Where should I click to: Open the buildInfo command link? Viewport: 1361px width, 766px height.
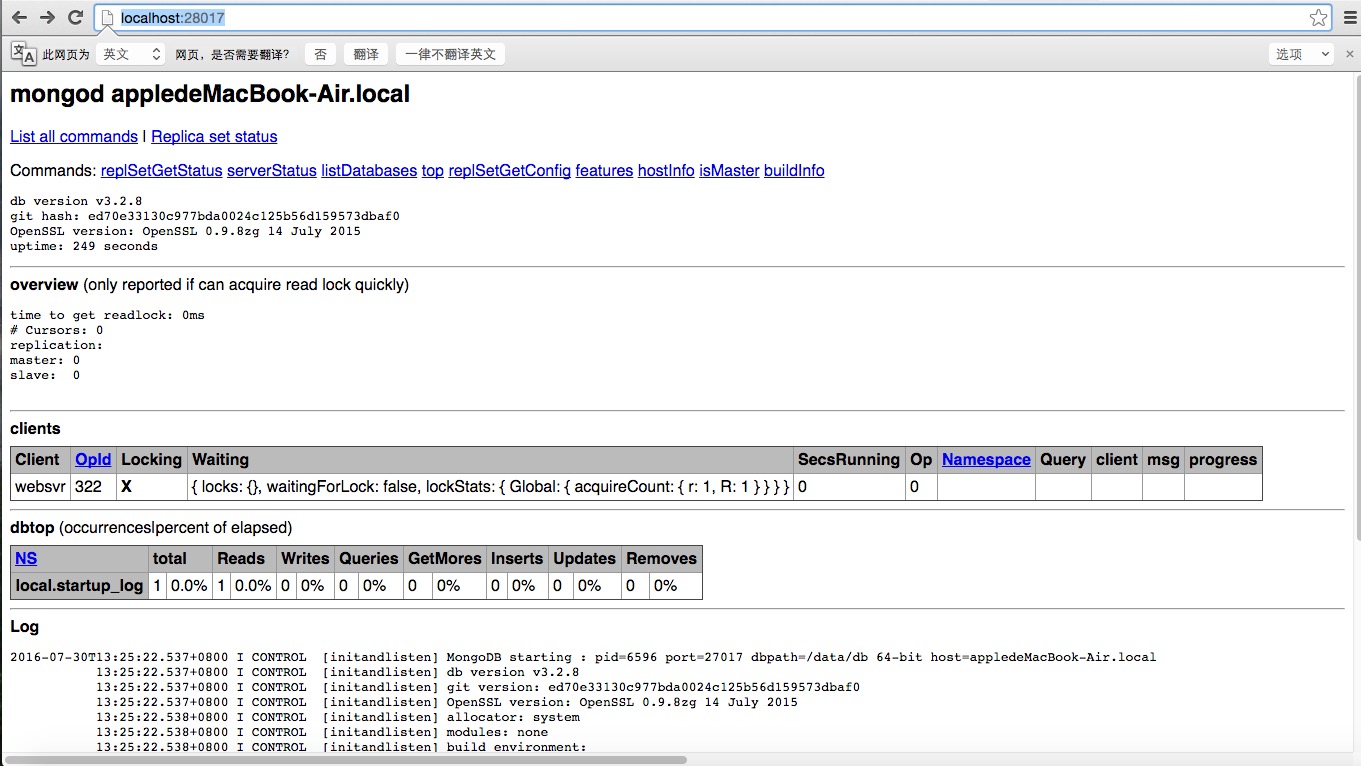click(794, 171)
